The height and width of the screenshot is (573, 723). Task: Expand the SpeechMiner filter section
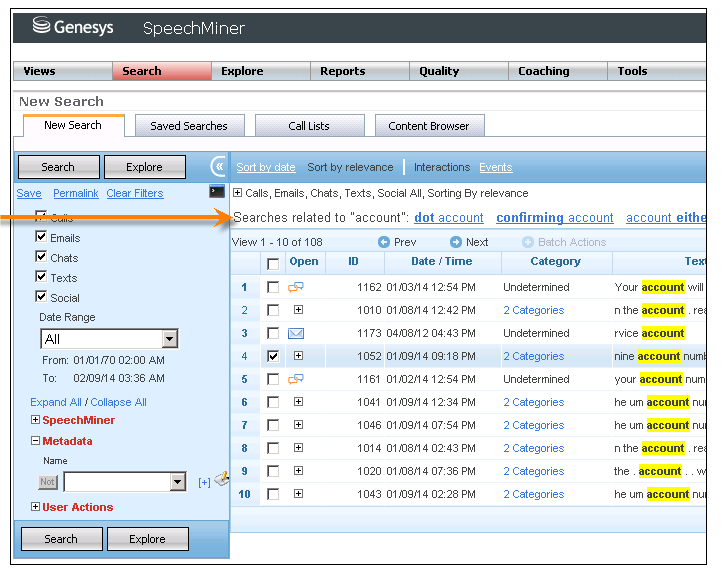tap(36, 421)
